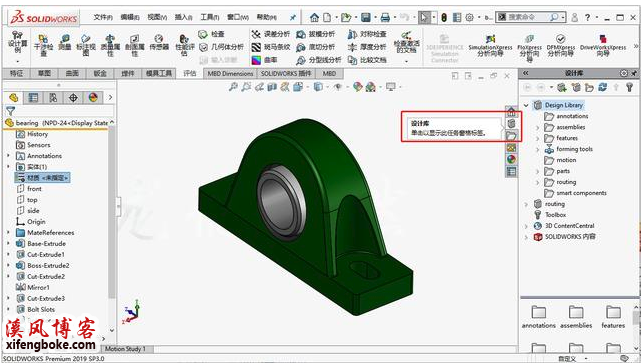Viewport: 642px width, 363px height.
Task: Expand the 3D ContentCentral node
Action: [526, 226]
